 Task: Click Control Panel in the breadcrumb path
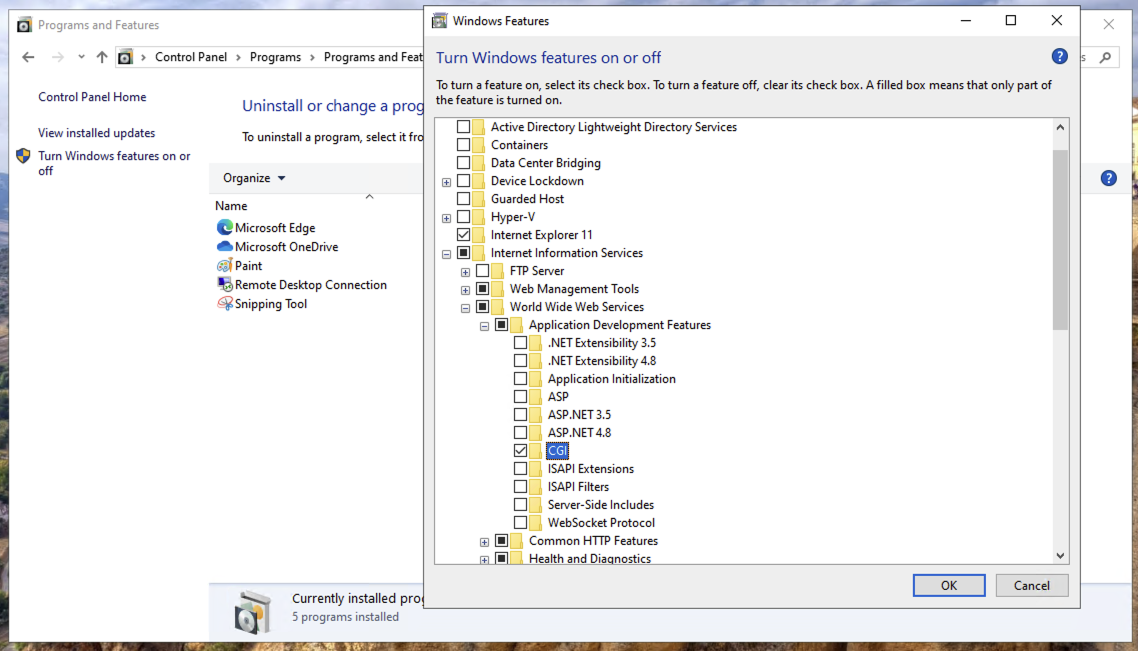point(191,57)
